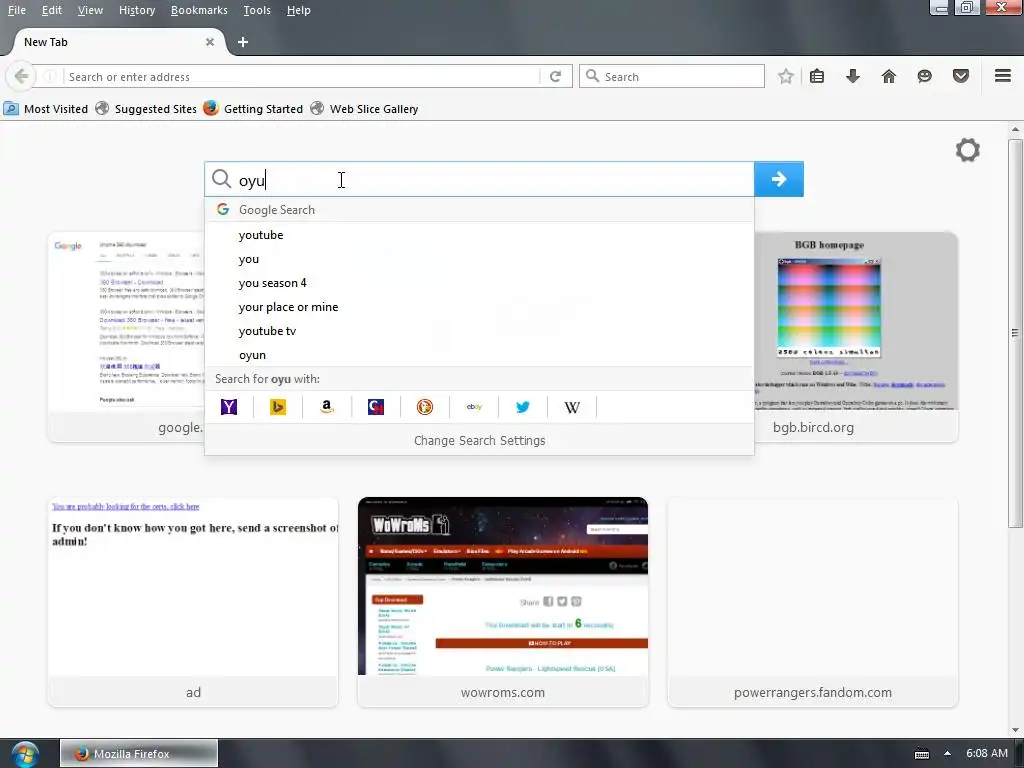Search with Yahoo engine icon
1024x768 pixels.
229,407
